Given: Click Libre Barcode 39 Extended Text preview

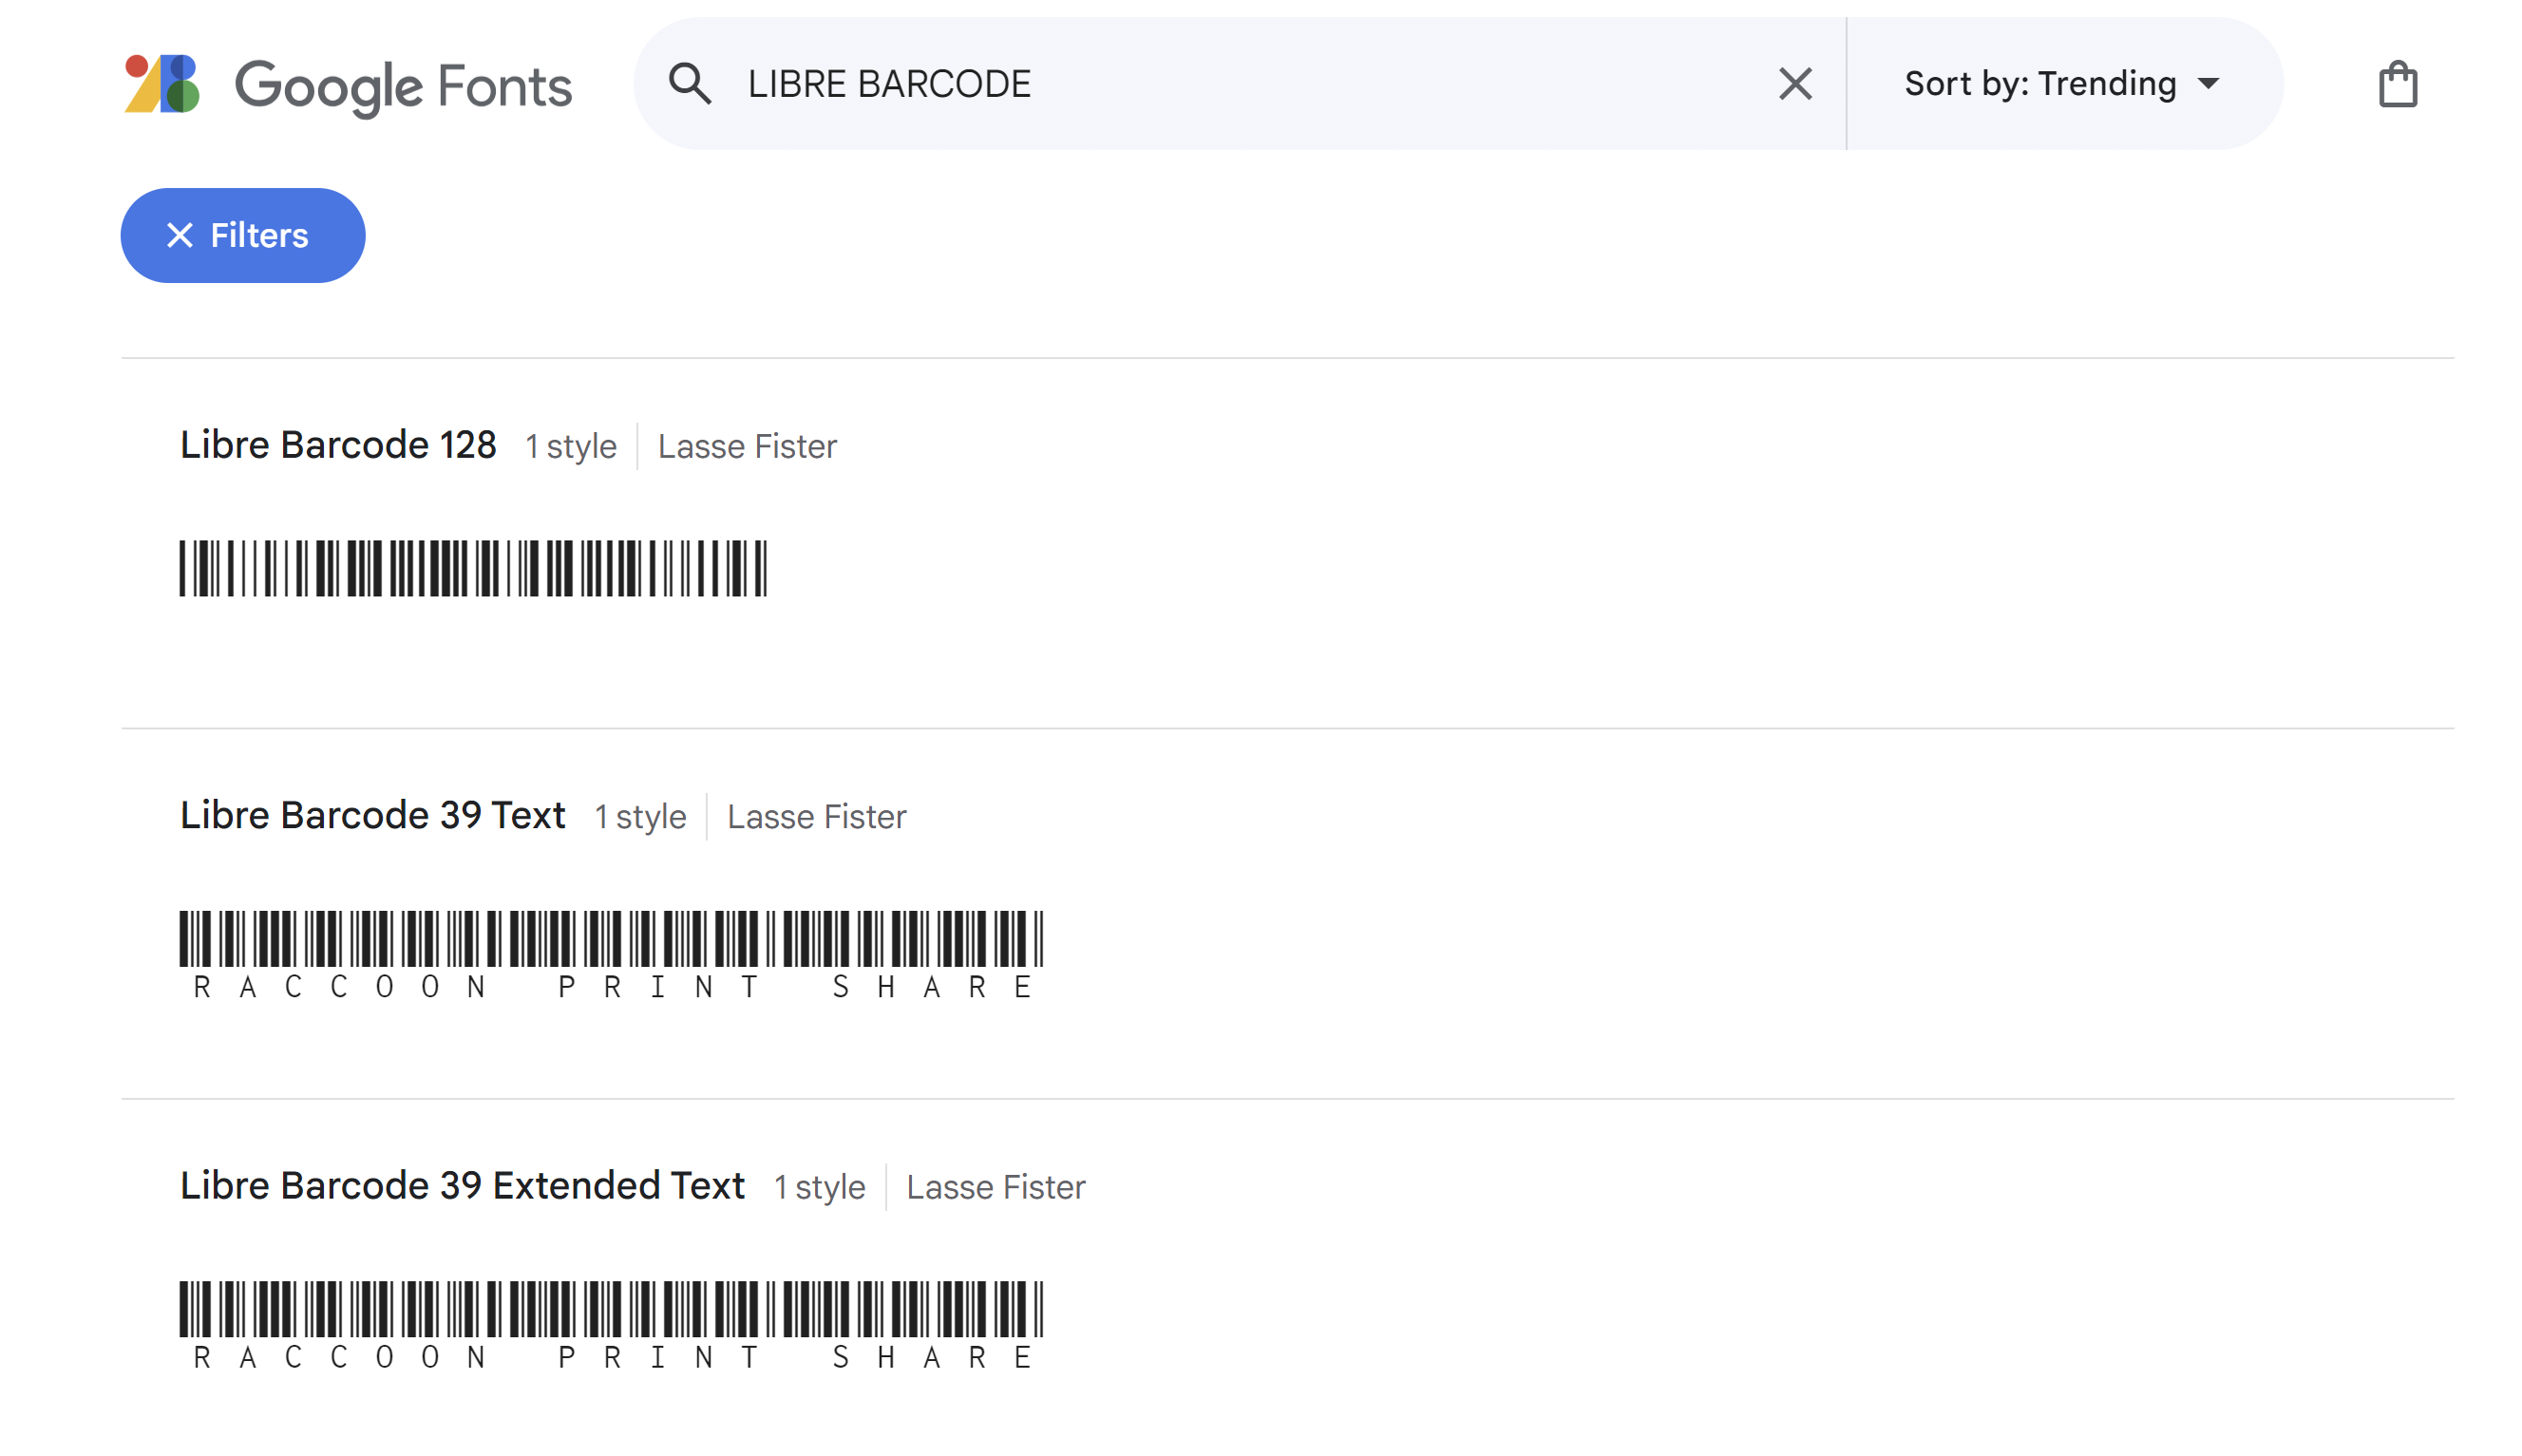Looking at the screenshot, I should [611, 1325].
